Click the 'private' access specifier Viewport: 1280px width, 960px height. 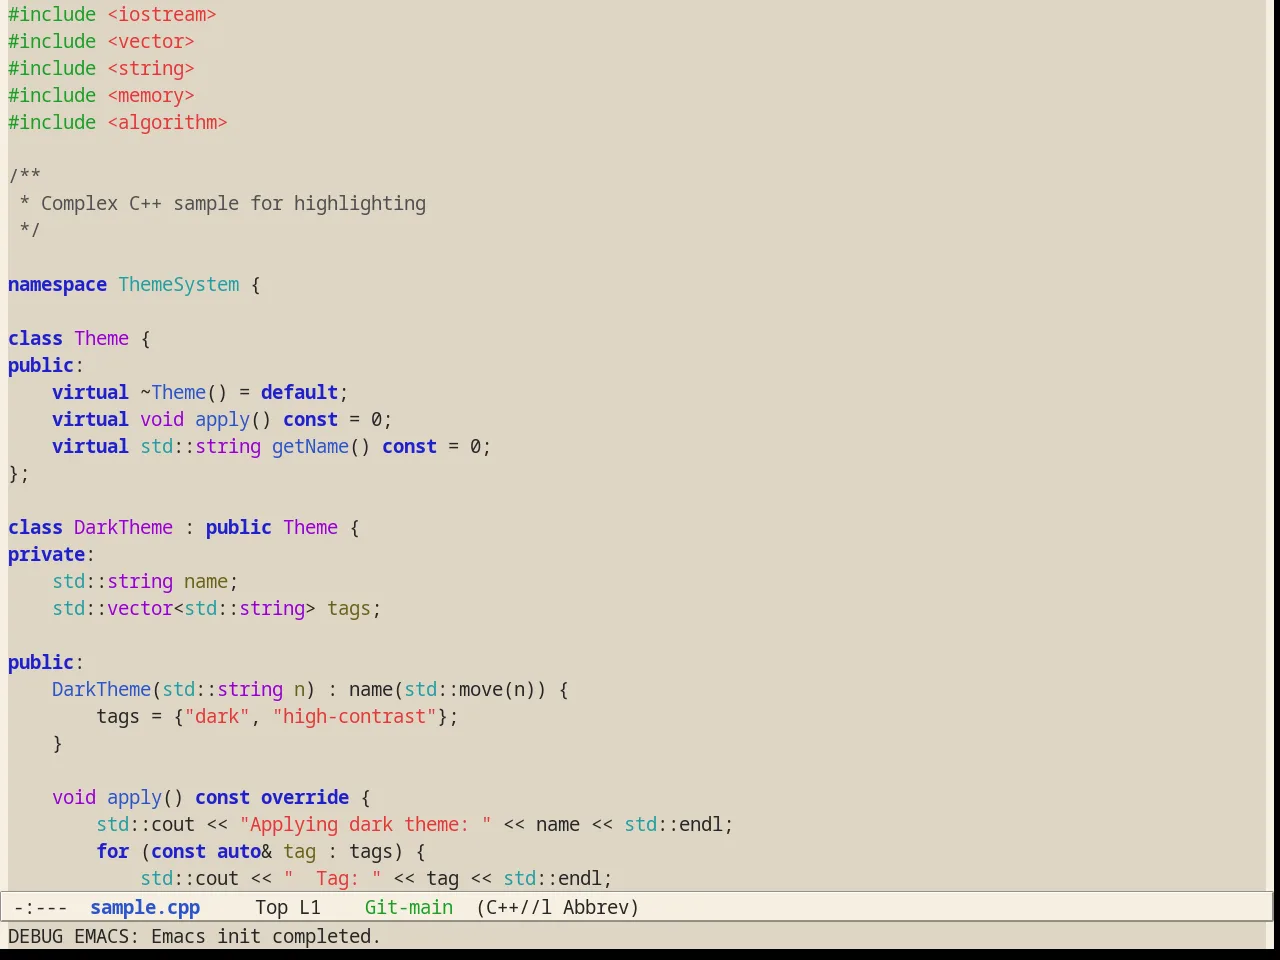46,554
